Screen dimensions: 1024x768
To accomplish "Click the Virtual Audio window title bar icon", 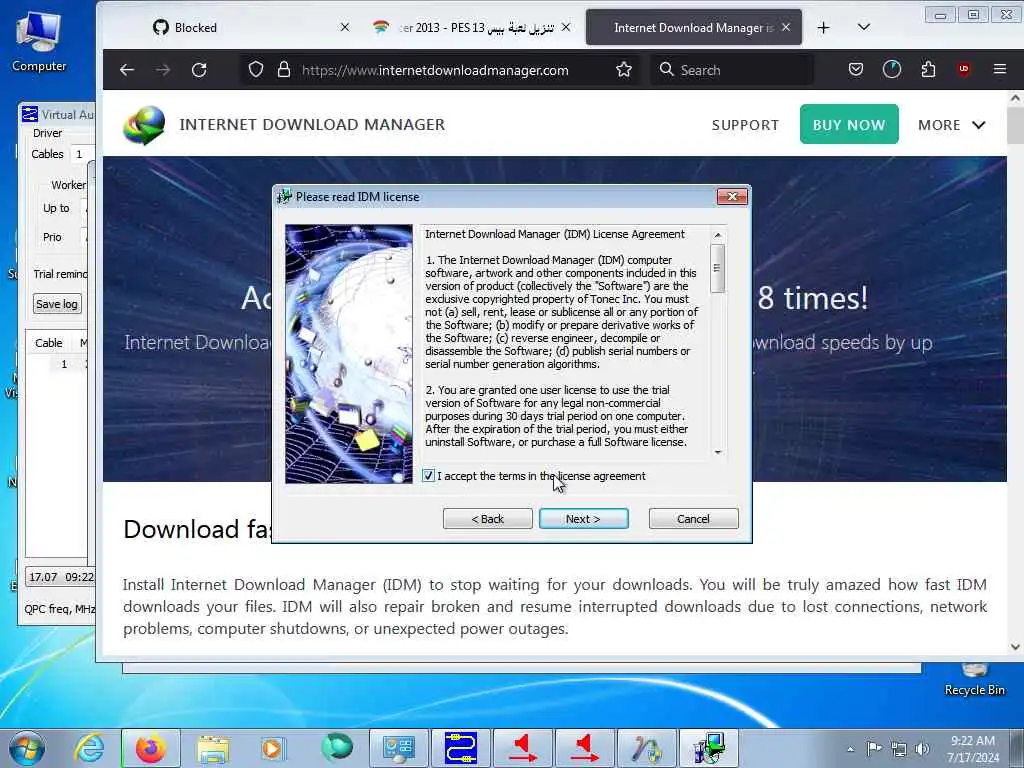I will coord(29,114).
